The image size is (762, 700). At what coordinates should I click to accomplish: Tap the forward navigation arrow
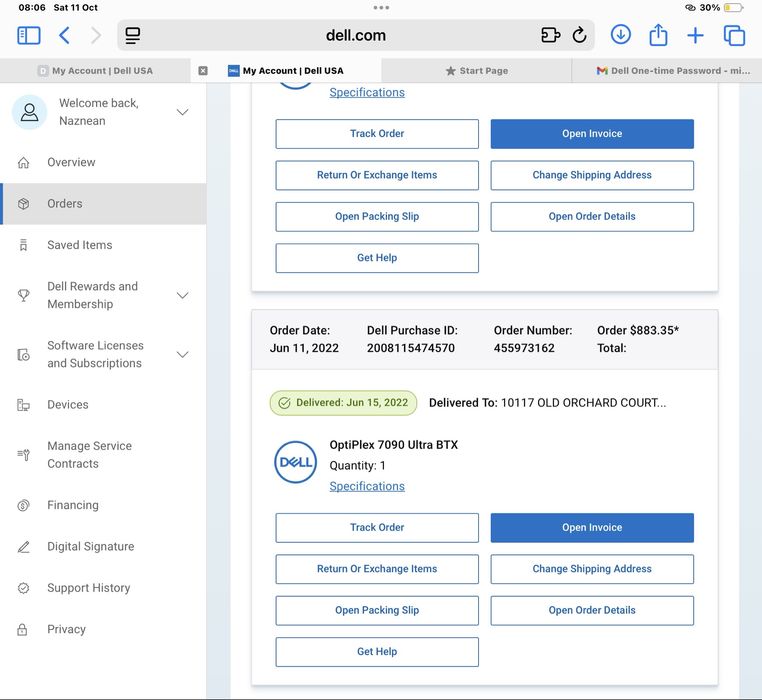coord(96,35)
